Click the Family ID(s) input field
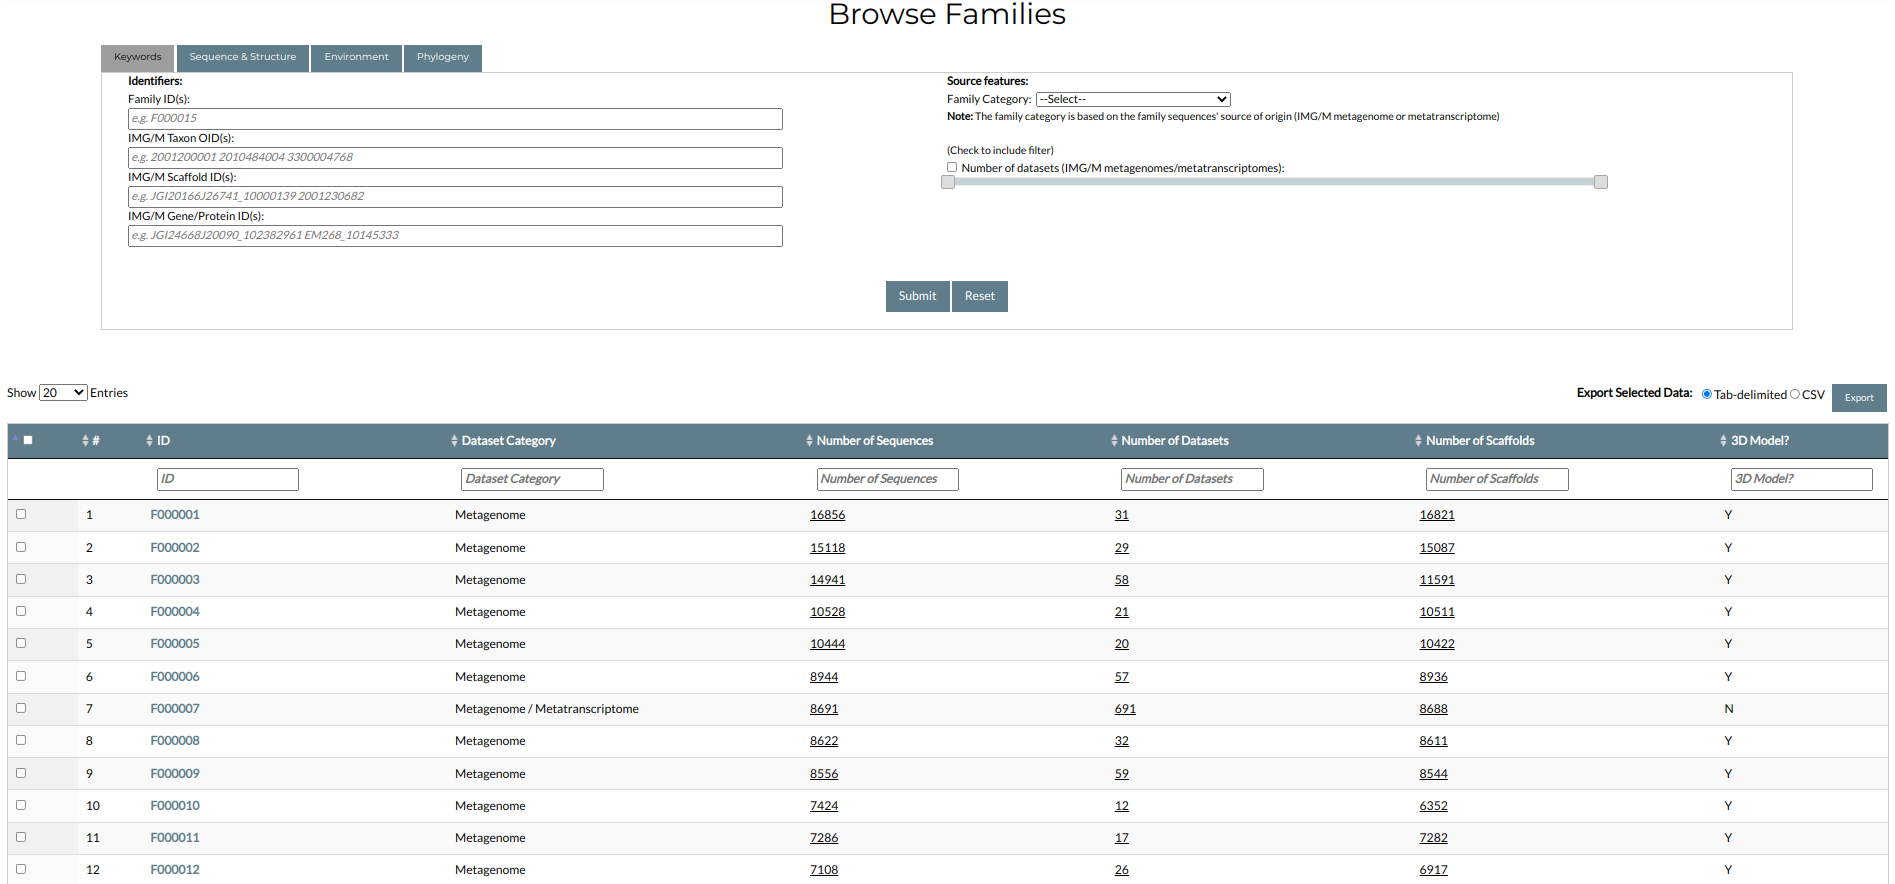This screenshot has height=884, width=1895. point(455,119)
